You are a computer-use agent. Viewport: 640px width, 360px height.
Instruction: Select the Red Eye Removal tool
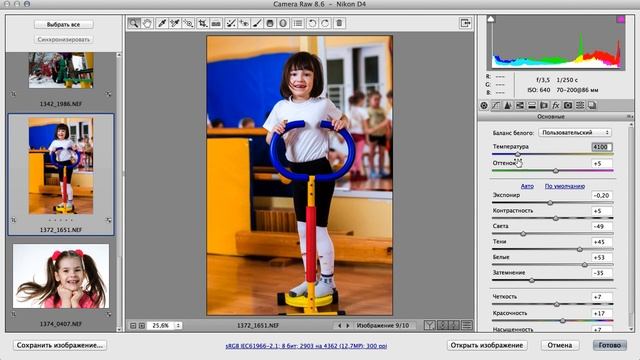[244, 23]
